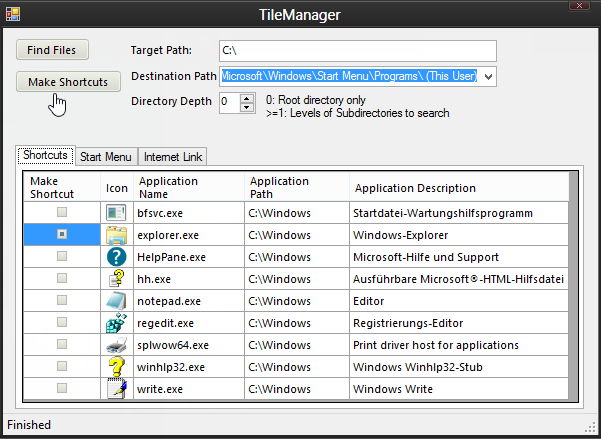The width and height of the screenshot is (601, 439).
Task: Click in the Target Path field
Action: coord(358,51)
